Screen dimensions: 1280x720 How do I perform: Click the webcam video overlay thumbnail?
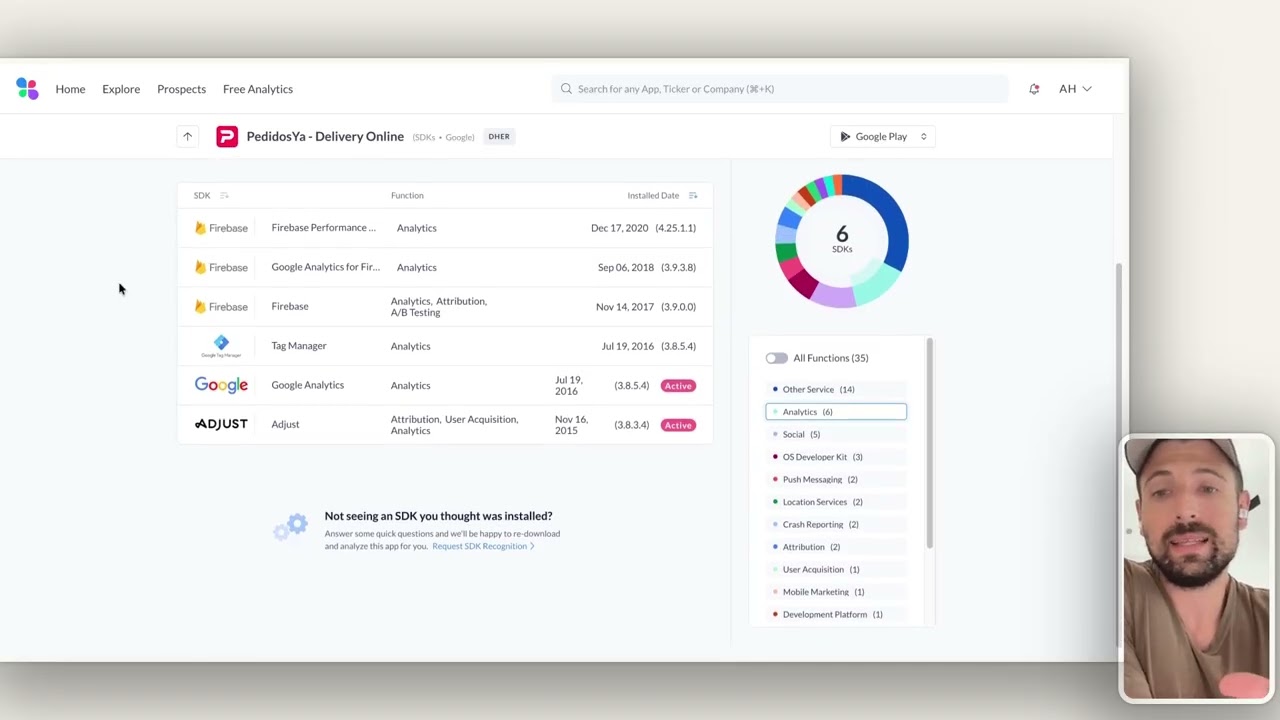1196,567
